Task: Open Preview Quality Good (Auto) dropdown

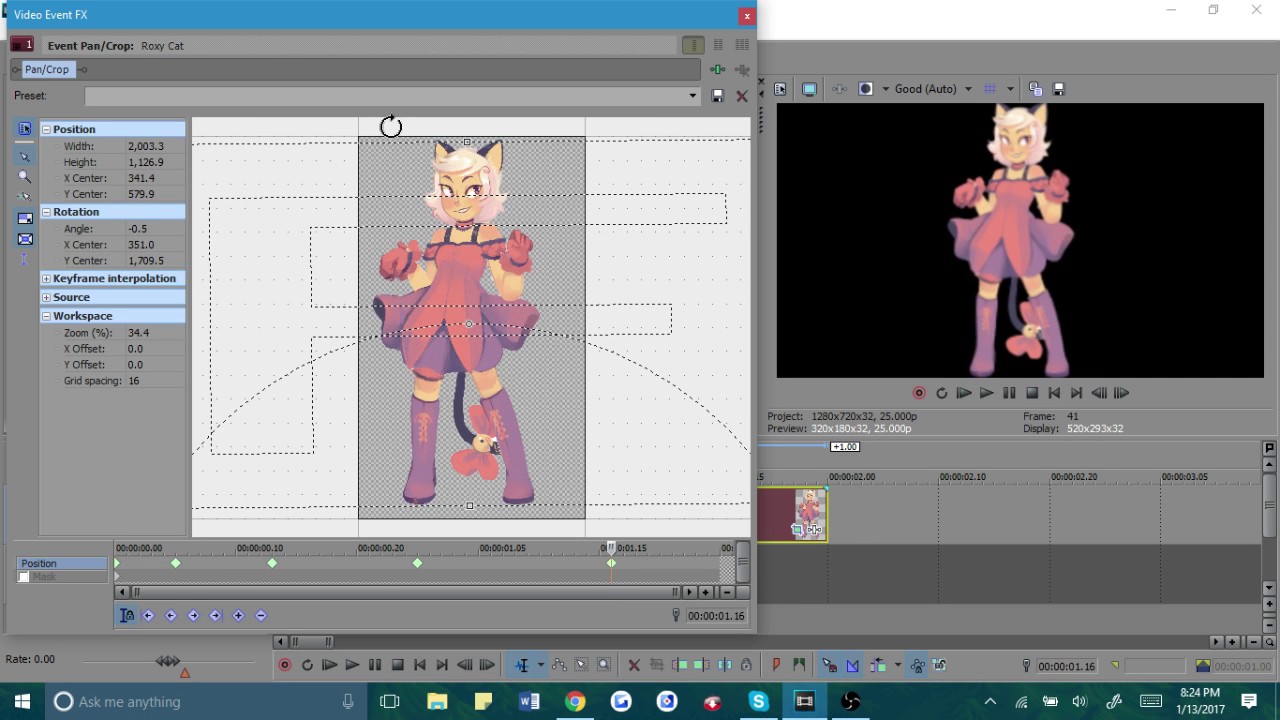Action: pyautogui.click(x=933, y=89)
